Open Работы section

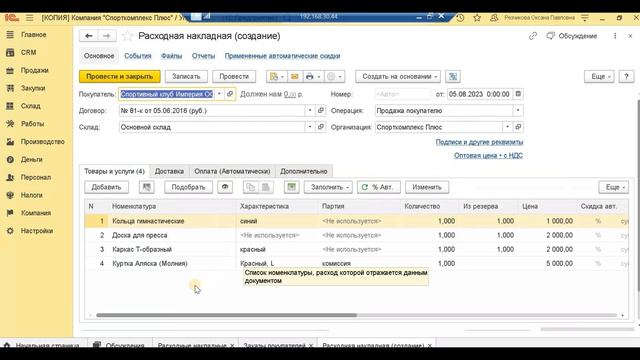coord(32,124)
